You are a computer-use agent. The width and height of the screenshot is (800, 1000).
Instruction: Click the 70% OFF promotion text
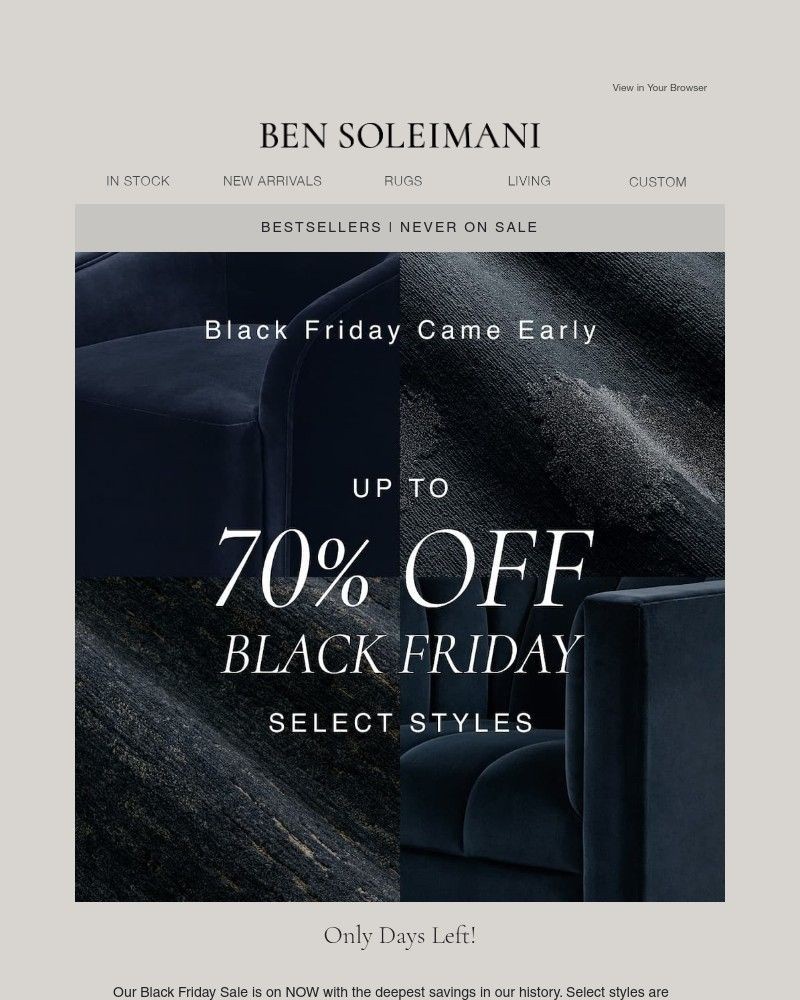pyautogui.click(x=400, y=570)
